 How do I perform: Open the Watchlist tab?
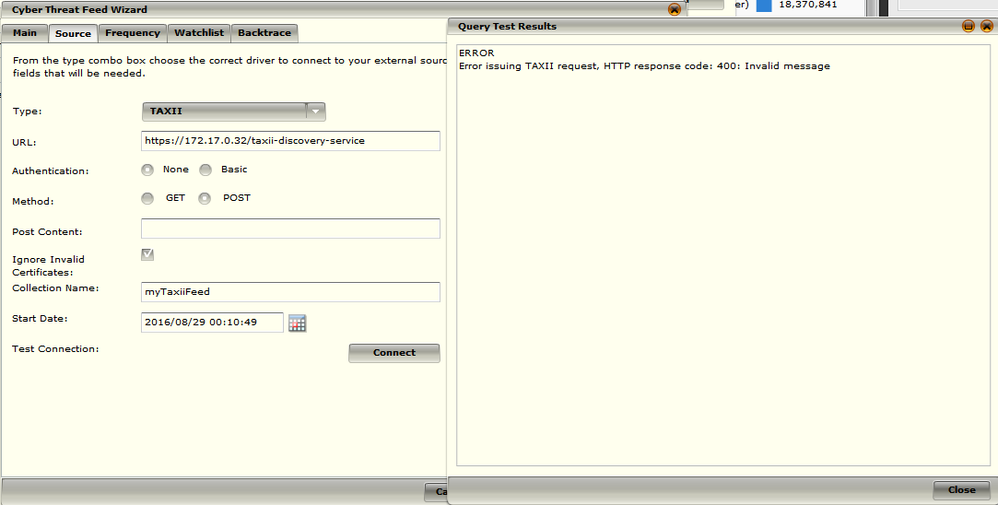(199, 33)
